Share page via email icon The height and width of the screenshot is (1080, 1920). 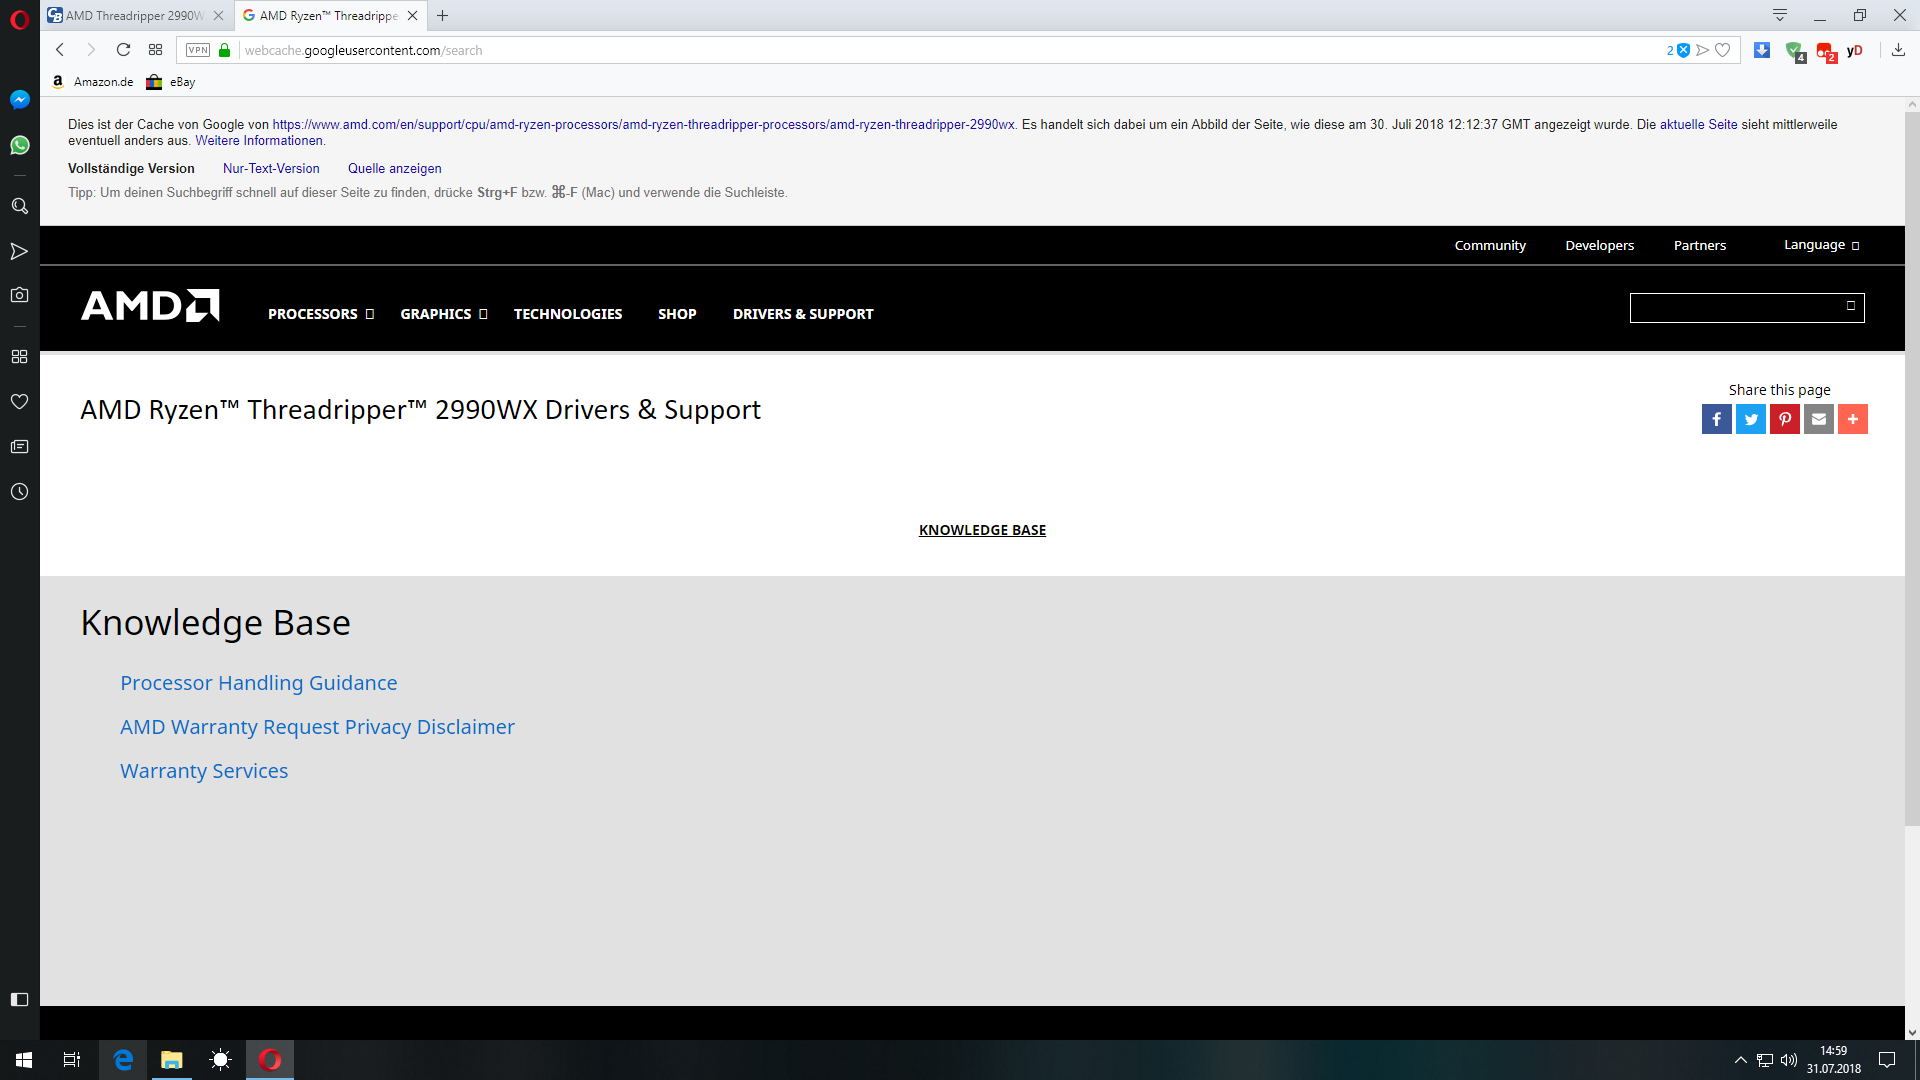[1818, 419]
